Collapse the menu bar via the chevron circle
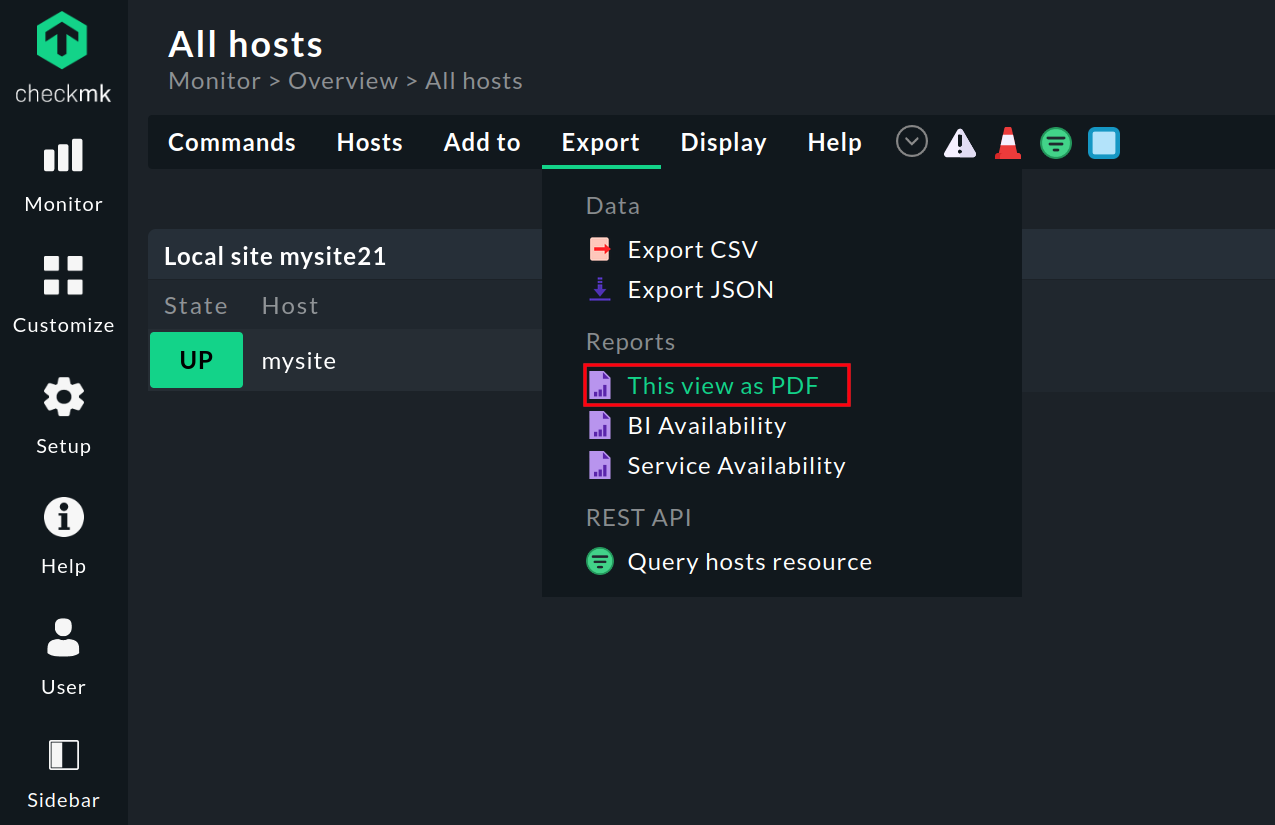1275x825 pixels. (911, 141)
